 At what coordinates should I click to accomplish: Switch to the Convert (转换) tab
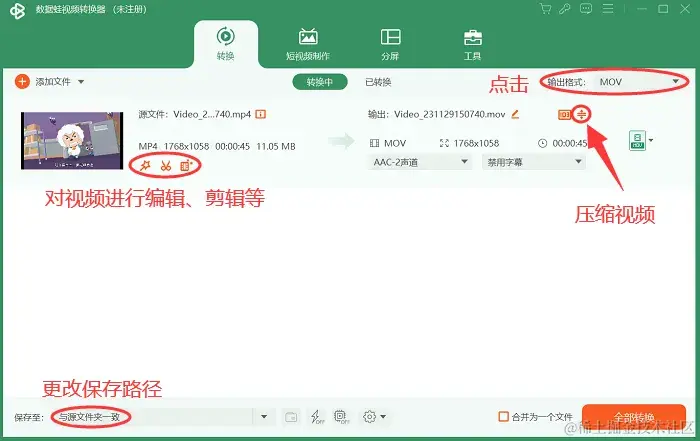(x=225, y=44)
